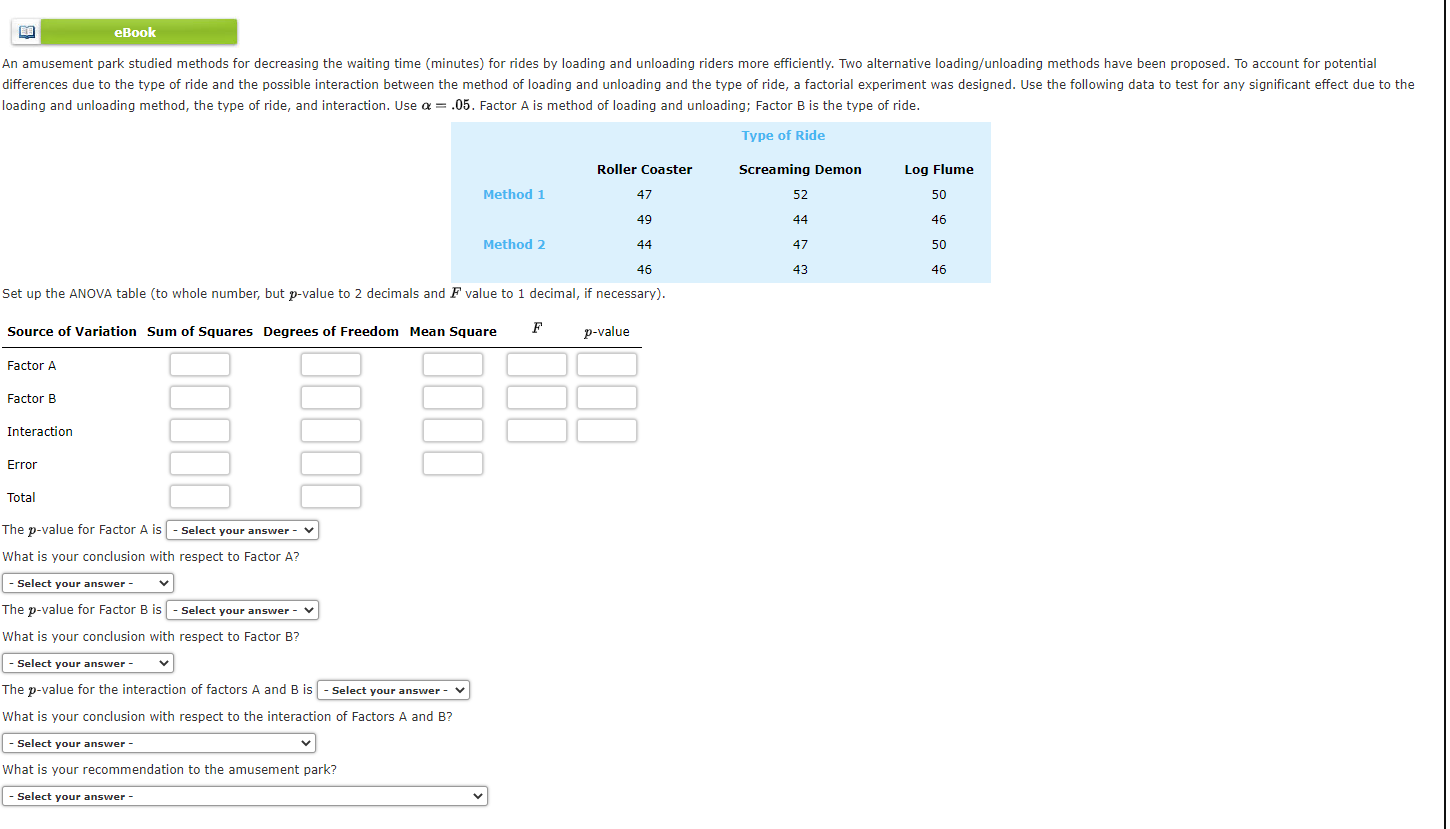Open the p-value for Factor A dropdown
This screenshot has height=829, width=1450.
242,530
